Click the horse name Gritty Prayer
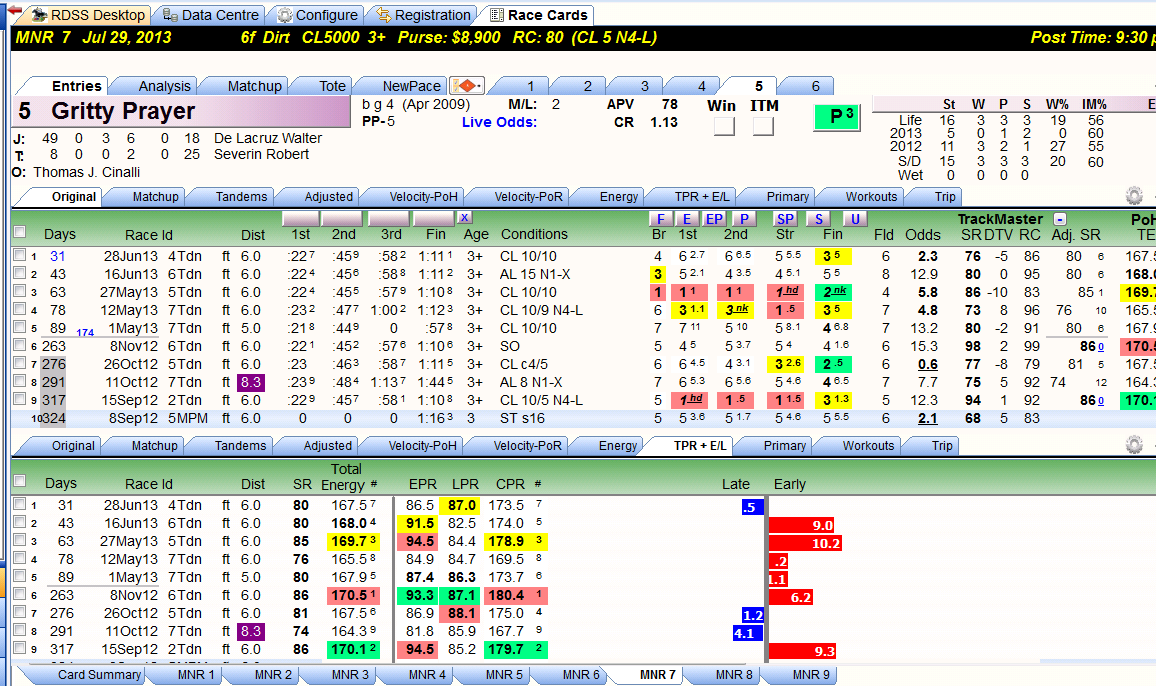 (x=123, y=111)
